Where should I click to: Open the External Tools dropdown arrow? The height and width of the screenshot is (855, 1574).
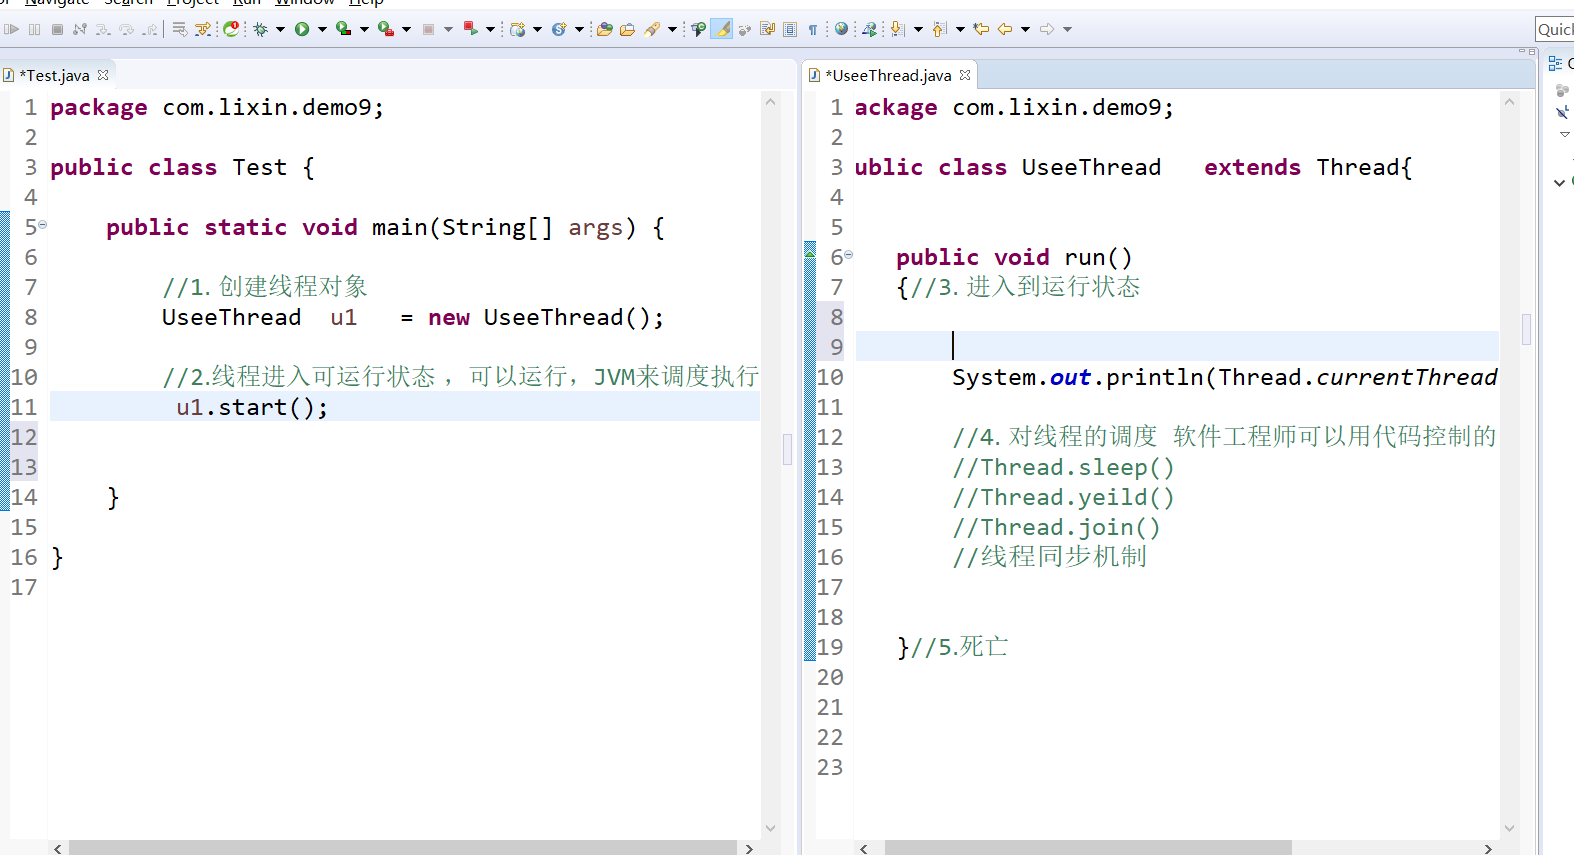click(406, 29)
